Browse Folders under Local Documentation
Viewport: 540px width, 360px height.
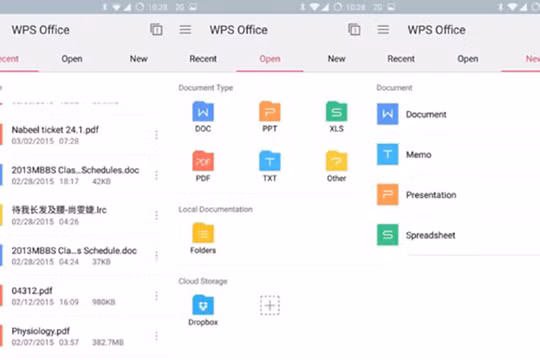click(203, 238)
